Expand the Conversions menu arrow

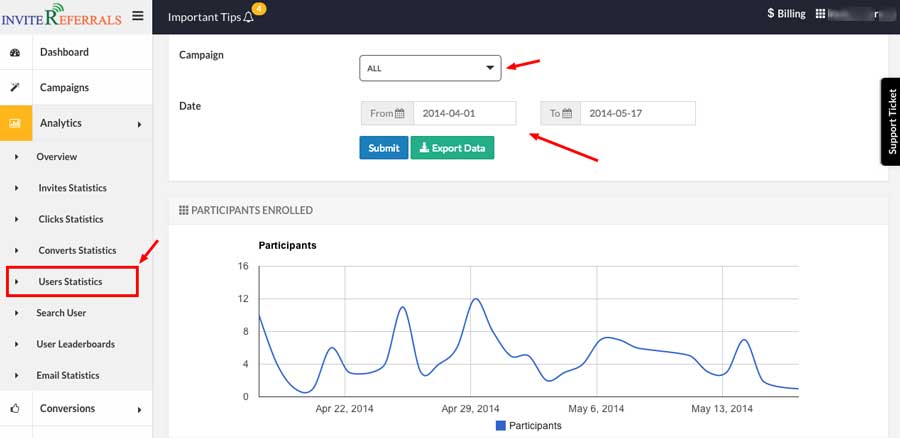139,410
